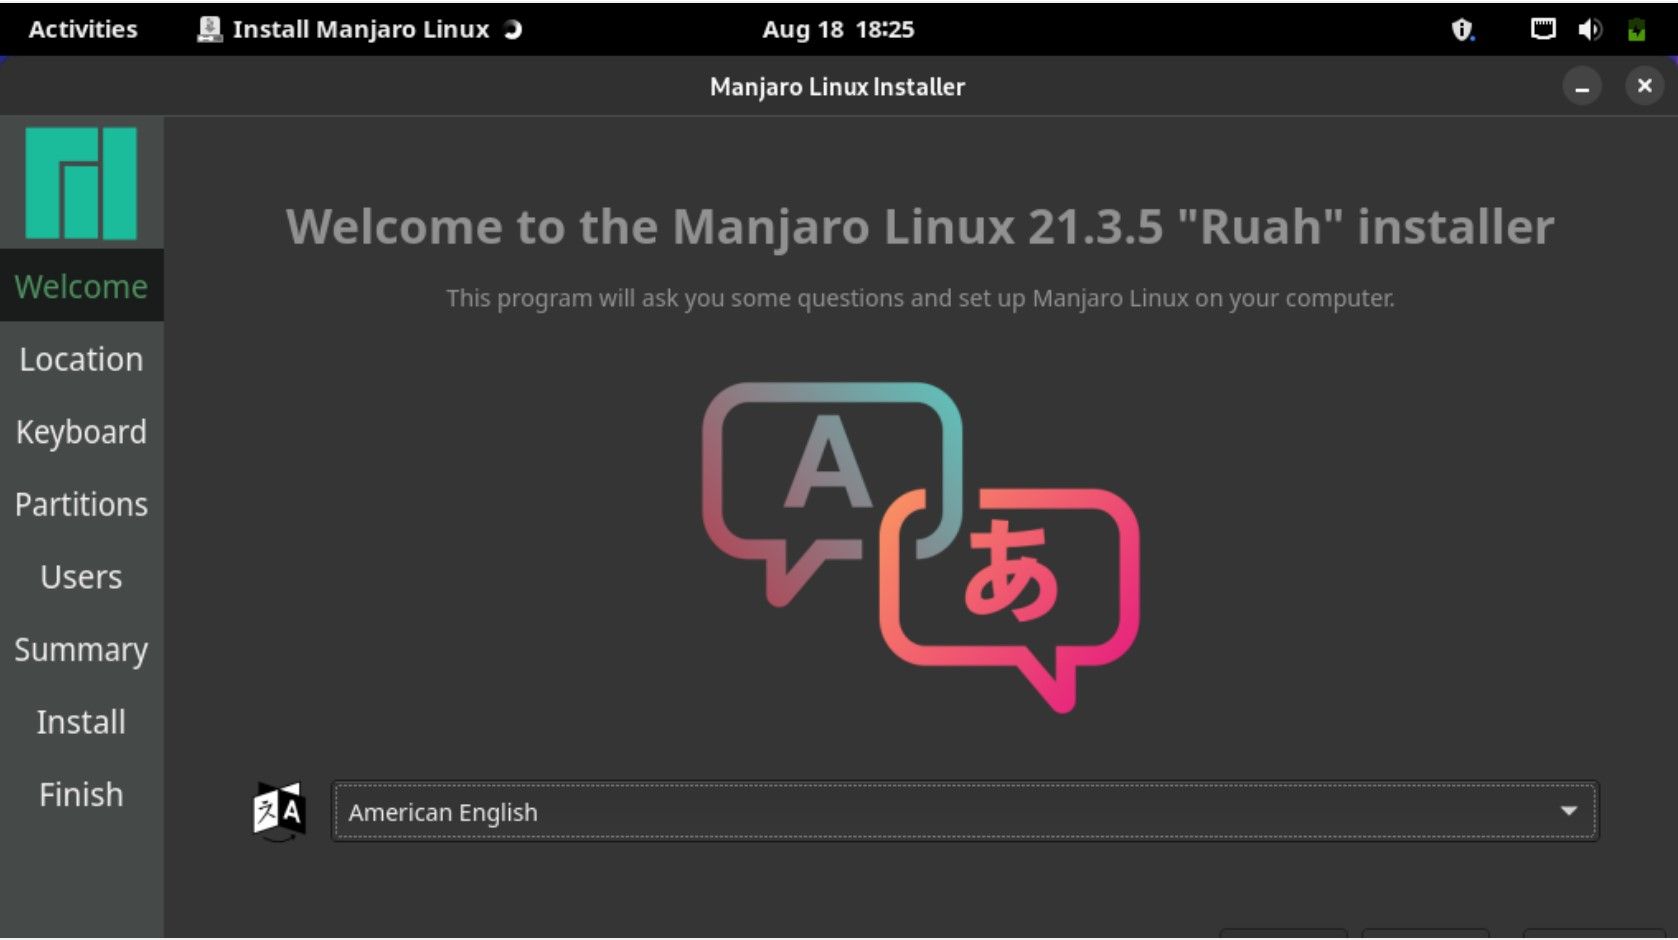Viewport: 1678px width, 940px height.
Task: Close the Manjaro Linux Installer window
Action: 1644,86
